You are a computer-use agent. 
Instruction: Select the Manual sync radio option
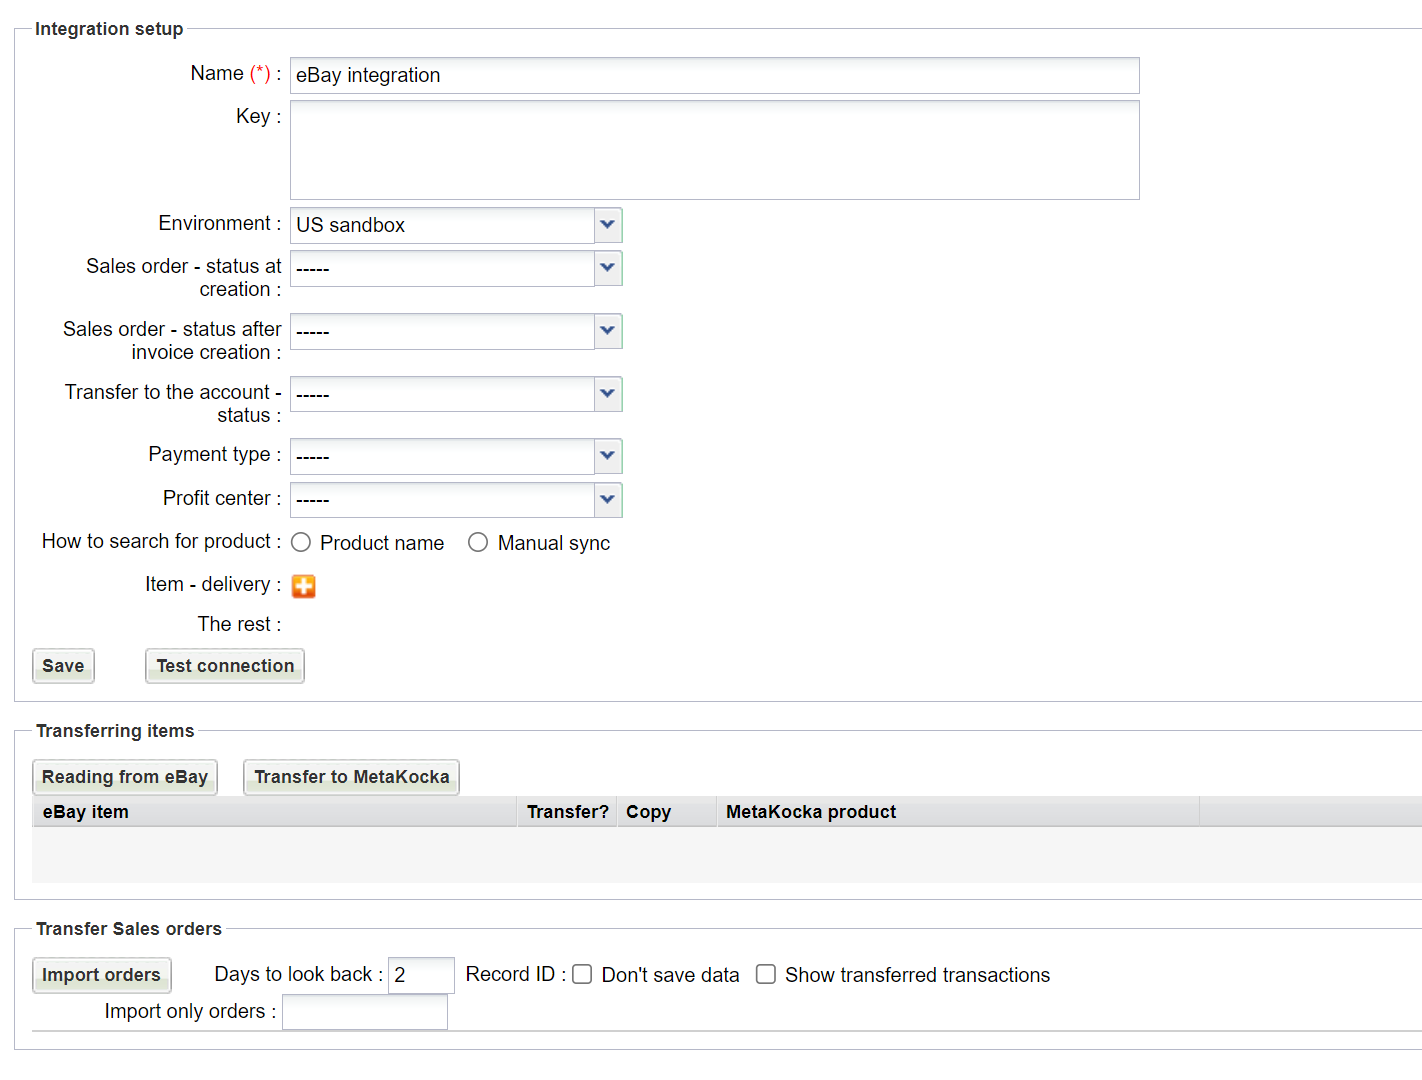[x=478, y=542]
